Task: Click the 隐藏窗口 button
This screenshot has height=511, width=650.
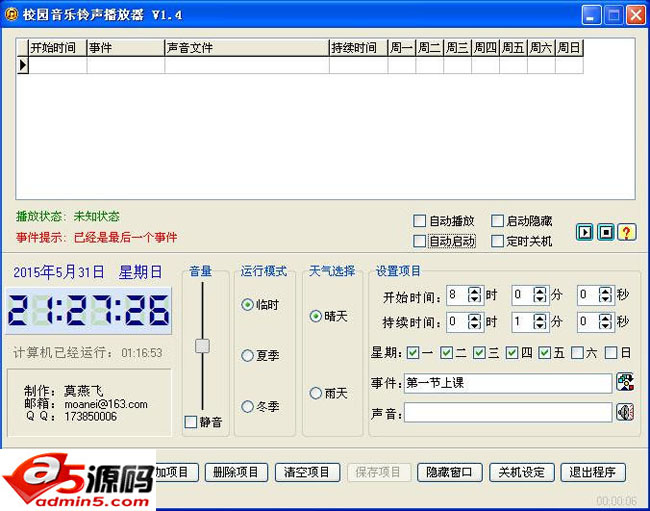Action: point(450,473)
